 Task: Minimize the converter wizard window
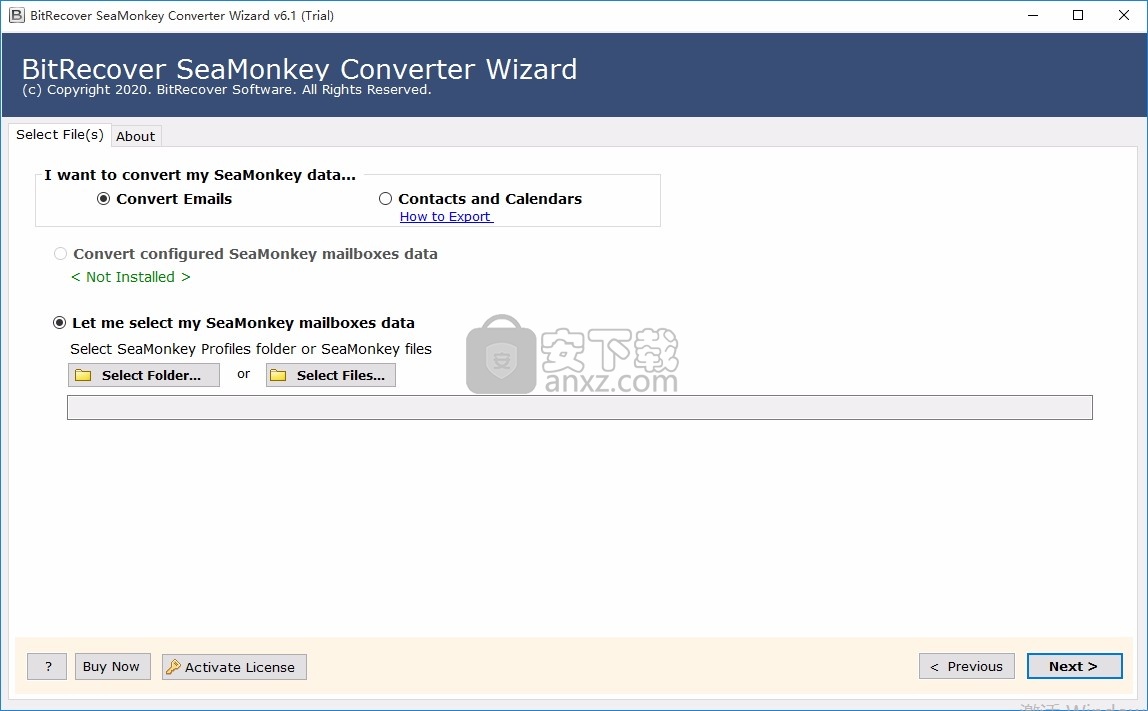pos(1033,15)
